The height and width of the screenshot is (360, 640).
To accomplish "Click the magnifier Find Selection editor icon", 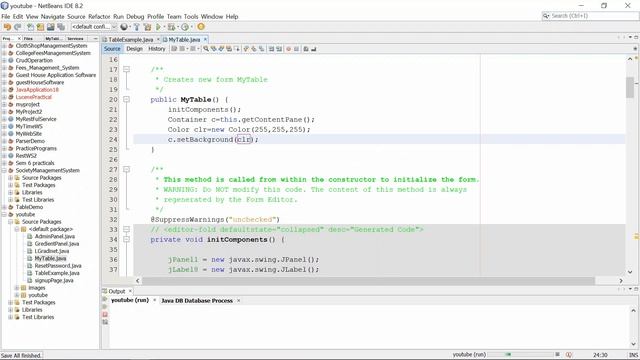I will pyautogui.click(x=206, y=49).
